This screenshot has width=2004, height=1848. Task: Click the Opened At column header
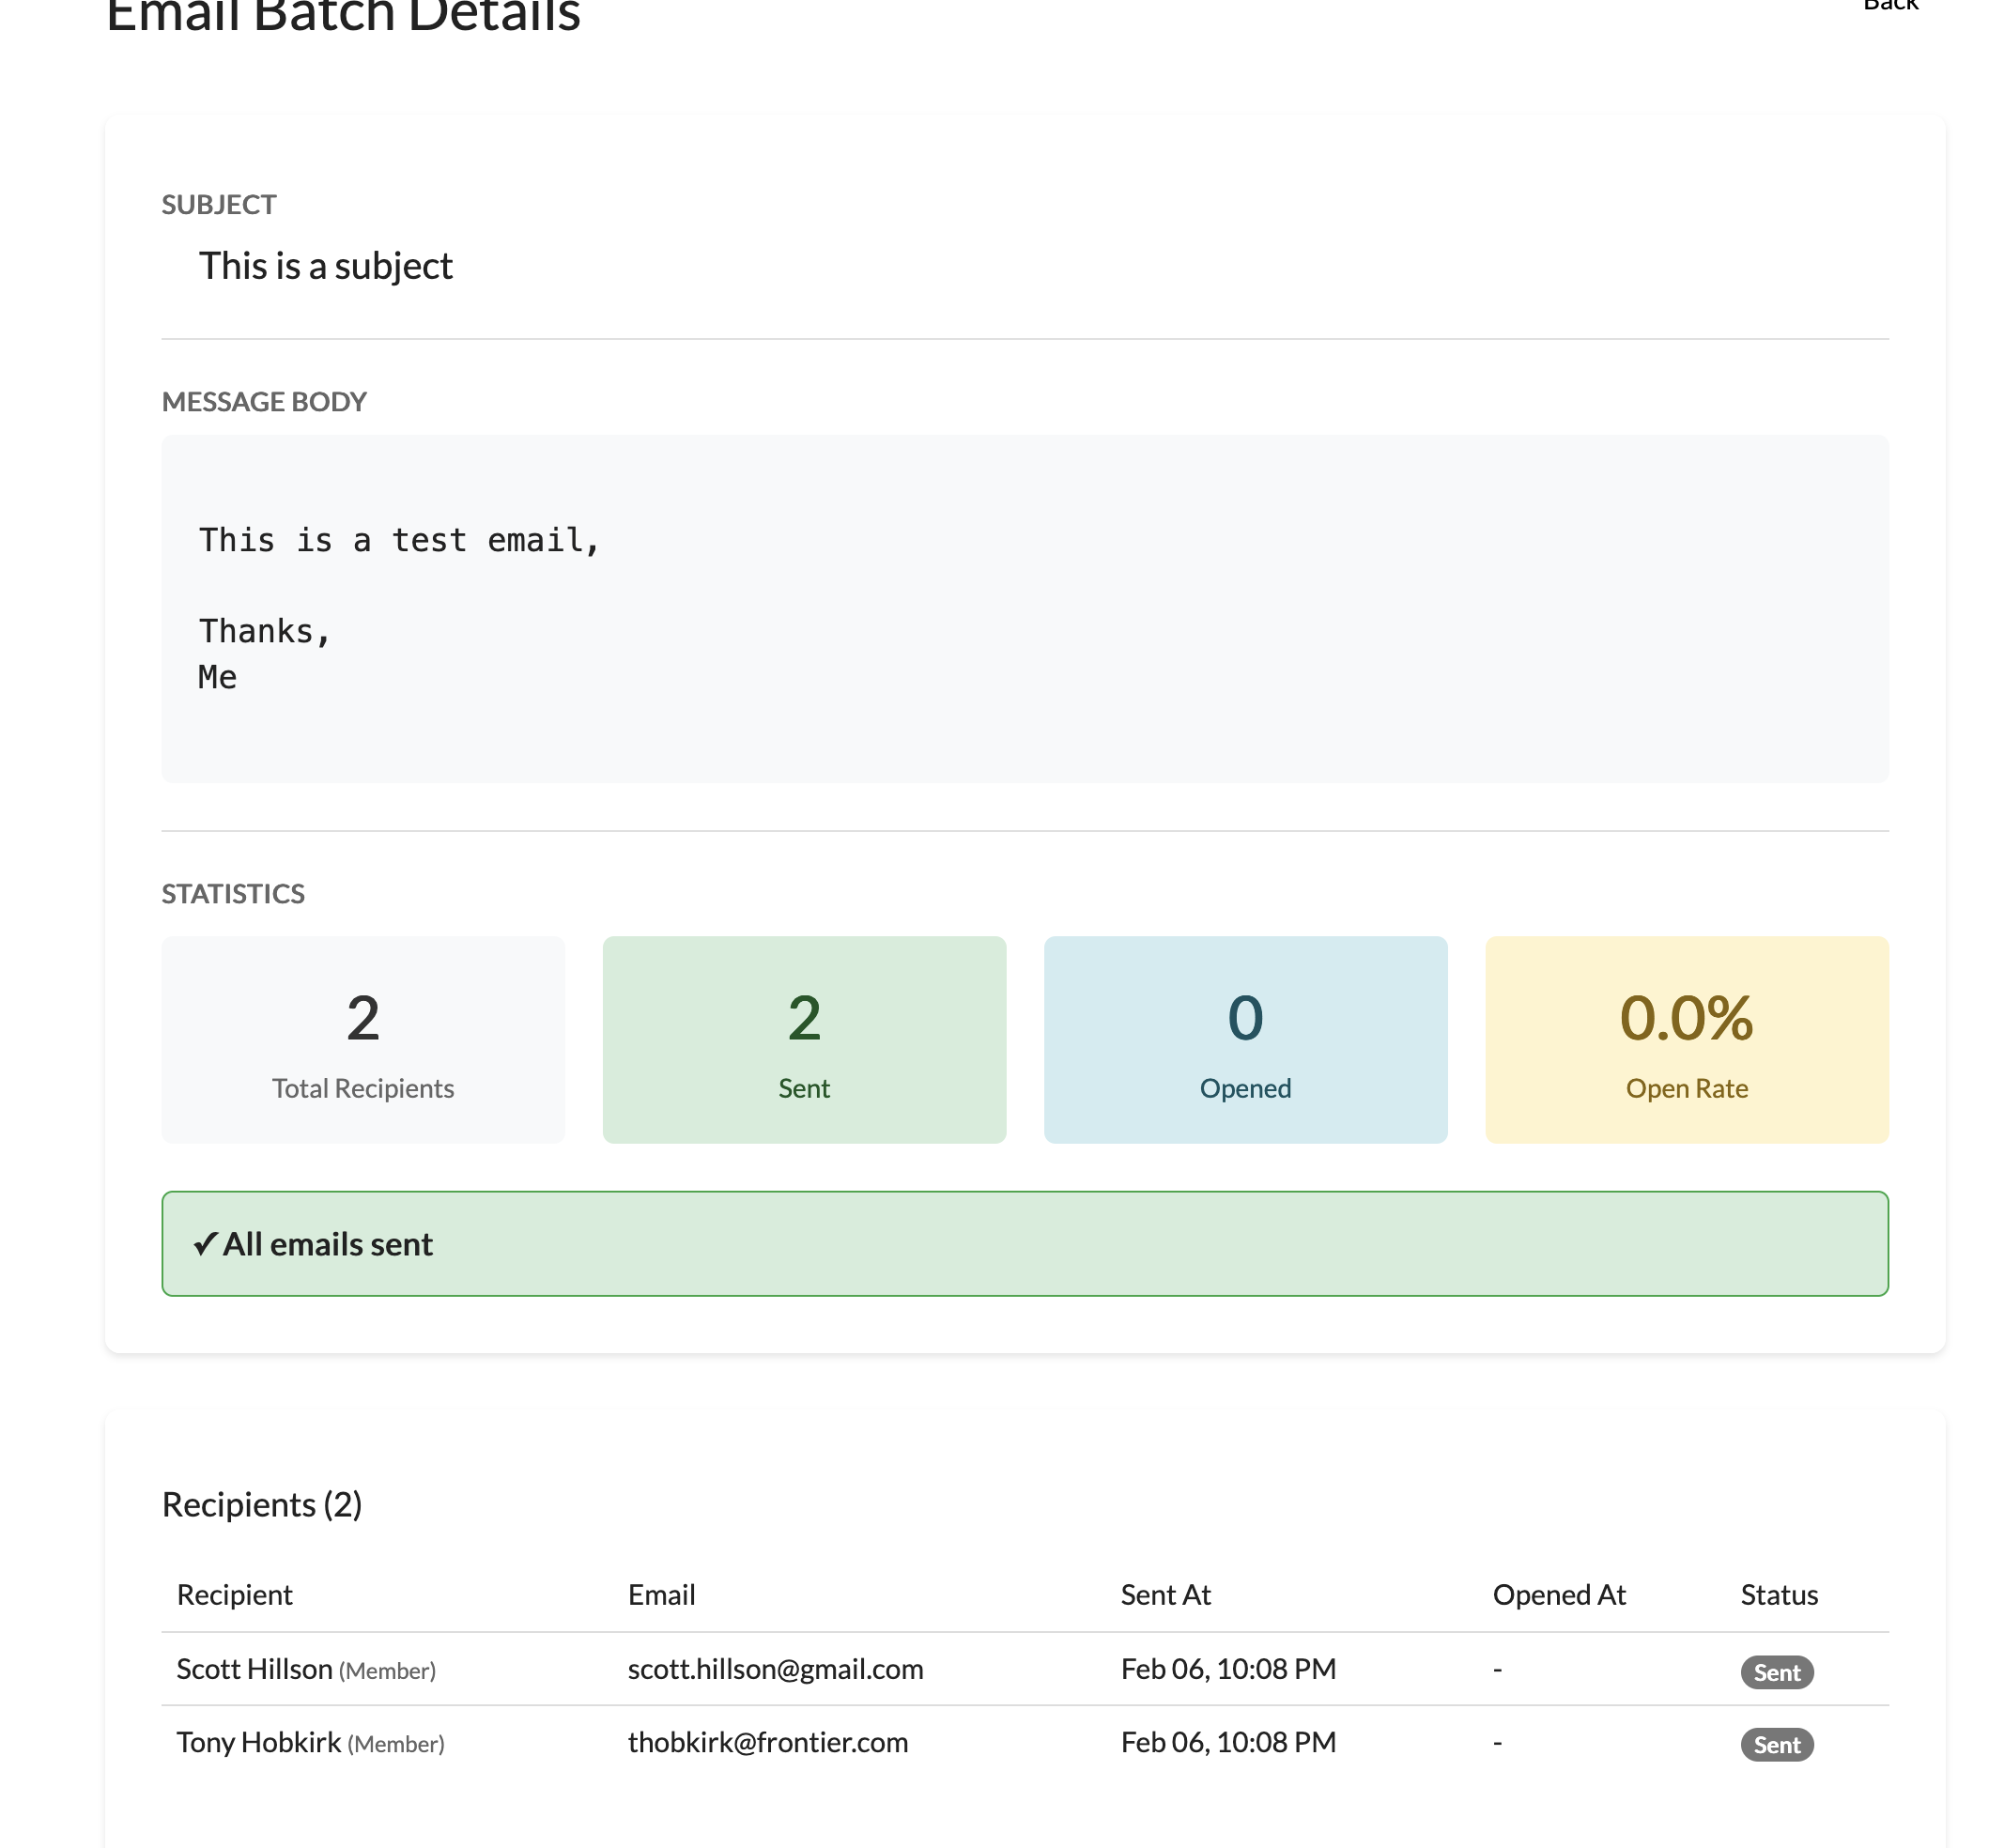pyautogui.click(x=1558, y=1595)
